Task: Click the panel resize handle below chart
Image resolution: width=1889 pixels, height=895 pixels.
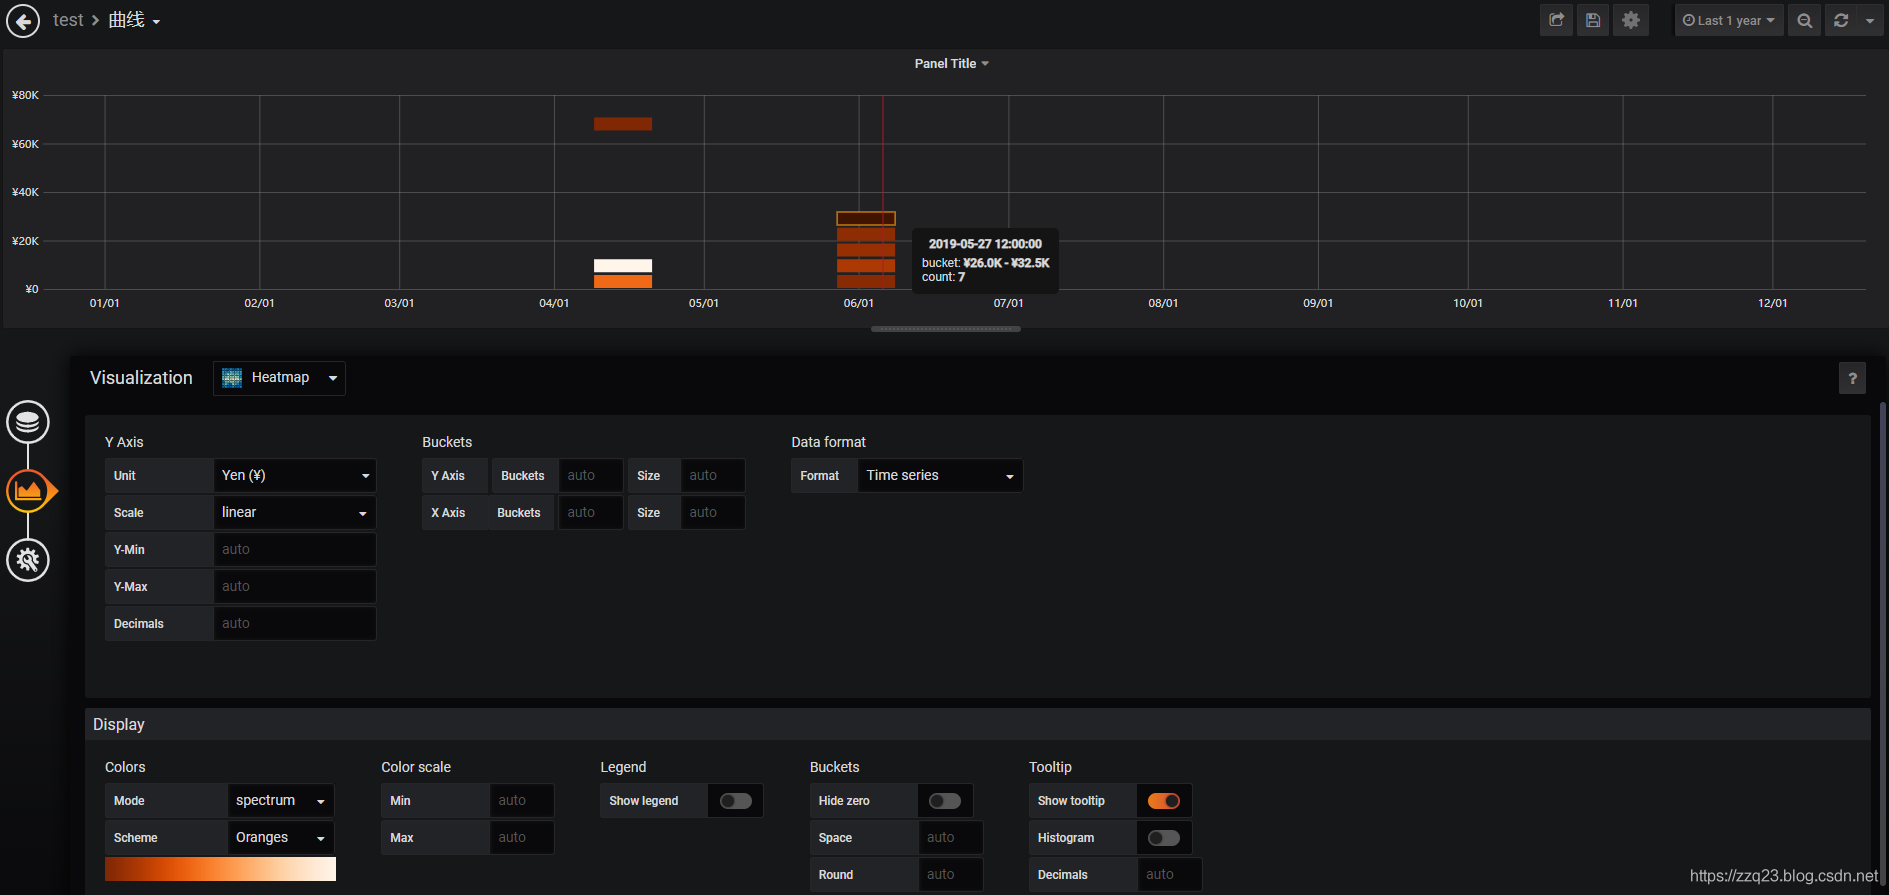Action: click(x=945, y=329)
